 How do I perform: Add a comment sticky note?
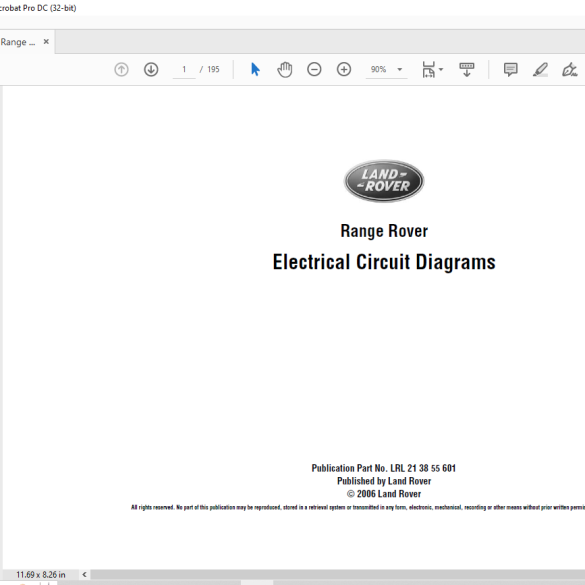pos(510,69)
